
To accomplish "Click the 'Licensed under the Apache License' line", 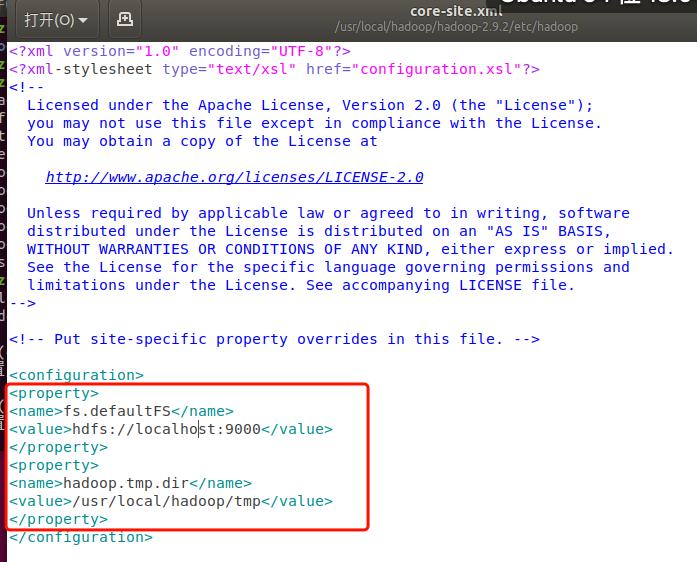I will click(x=310, y=105).
